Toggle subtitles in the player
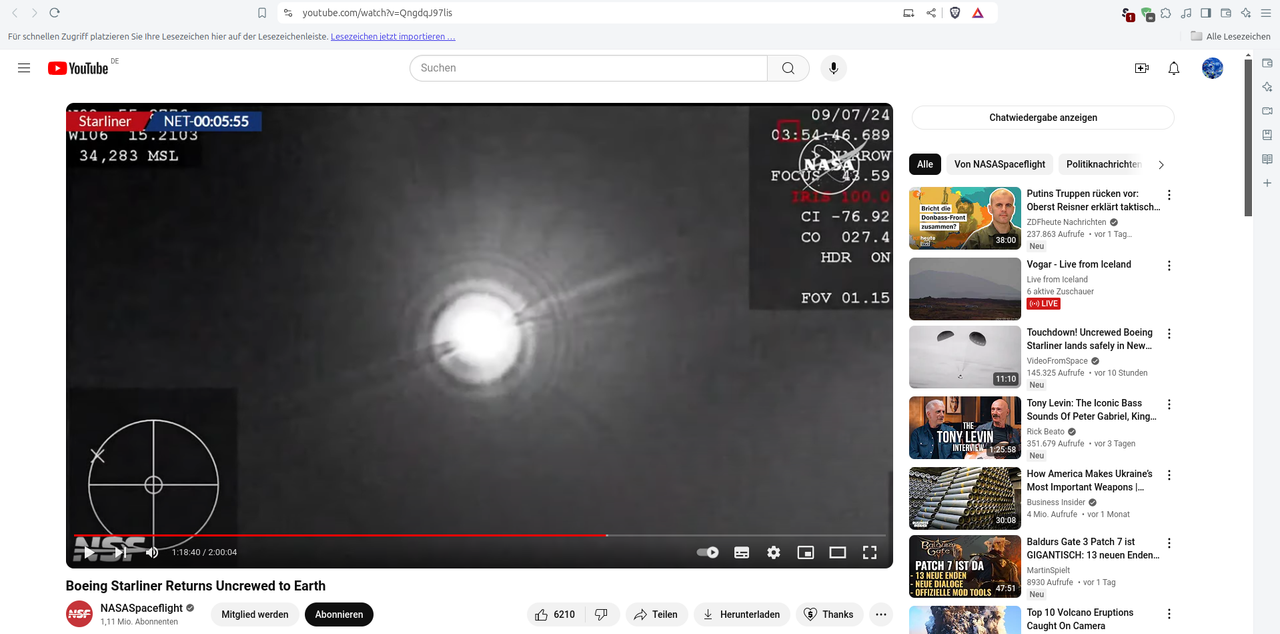Image resolution: width=1280 pixels, height=634 pixels. point(741,552)
